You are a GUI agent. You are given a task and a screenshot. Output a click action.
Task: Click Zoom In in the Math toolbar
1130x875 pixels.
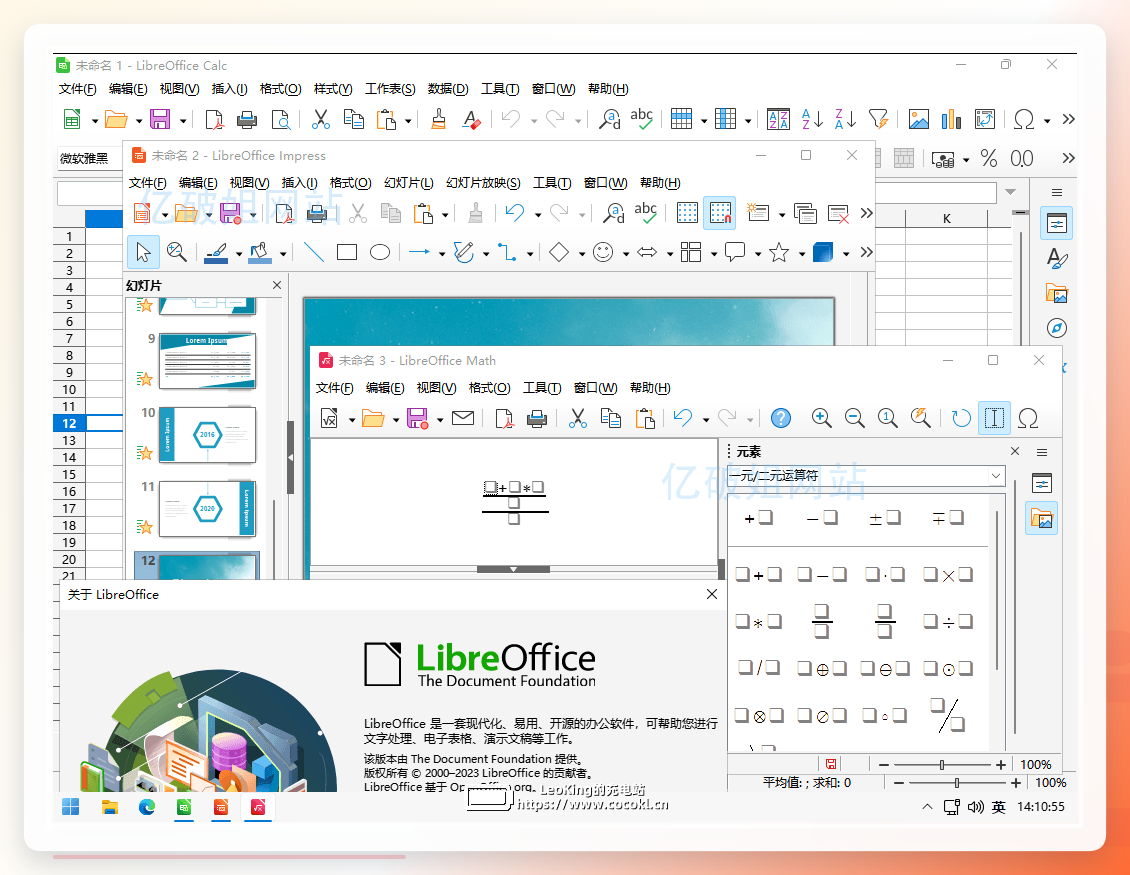[821, 418]
